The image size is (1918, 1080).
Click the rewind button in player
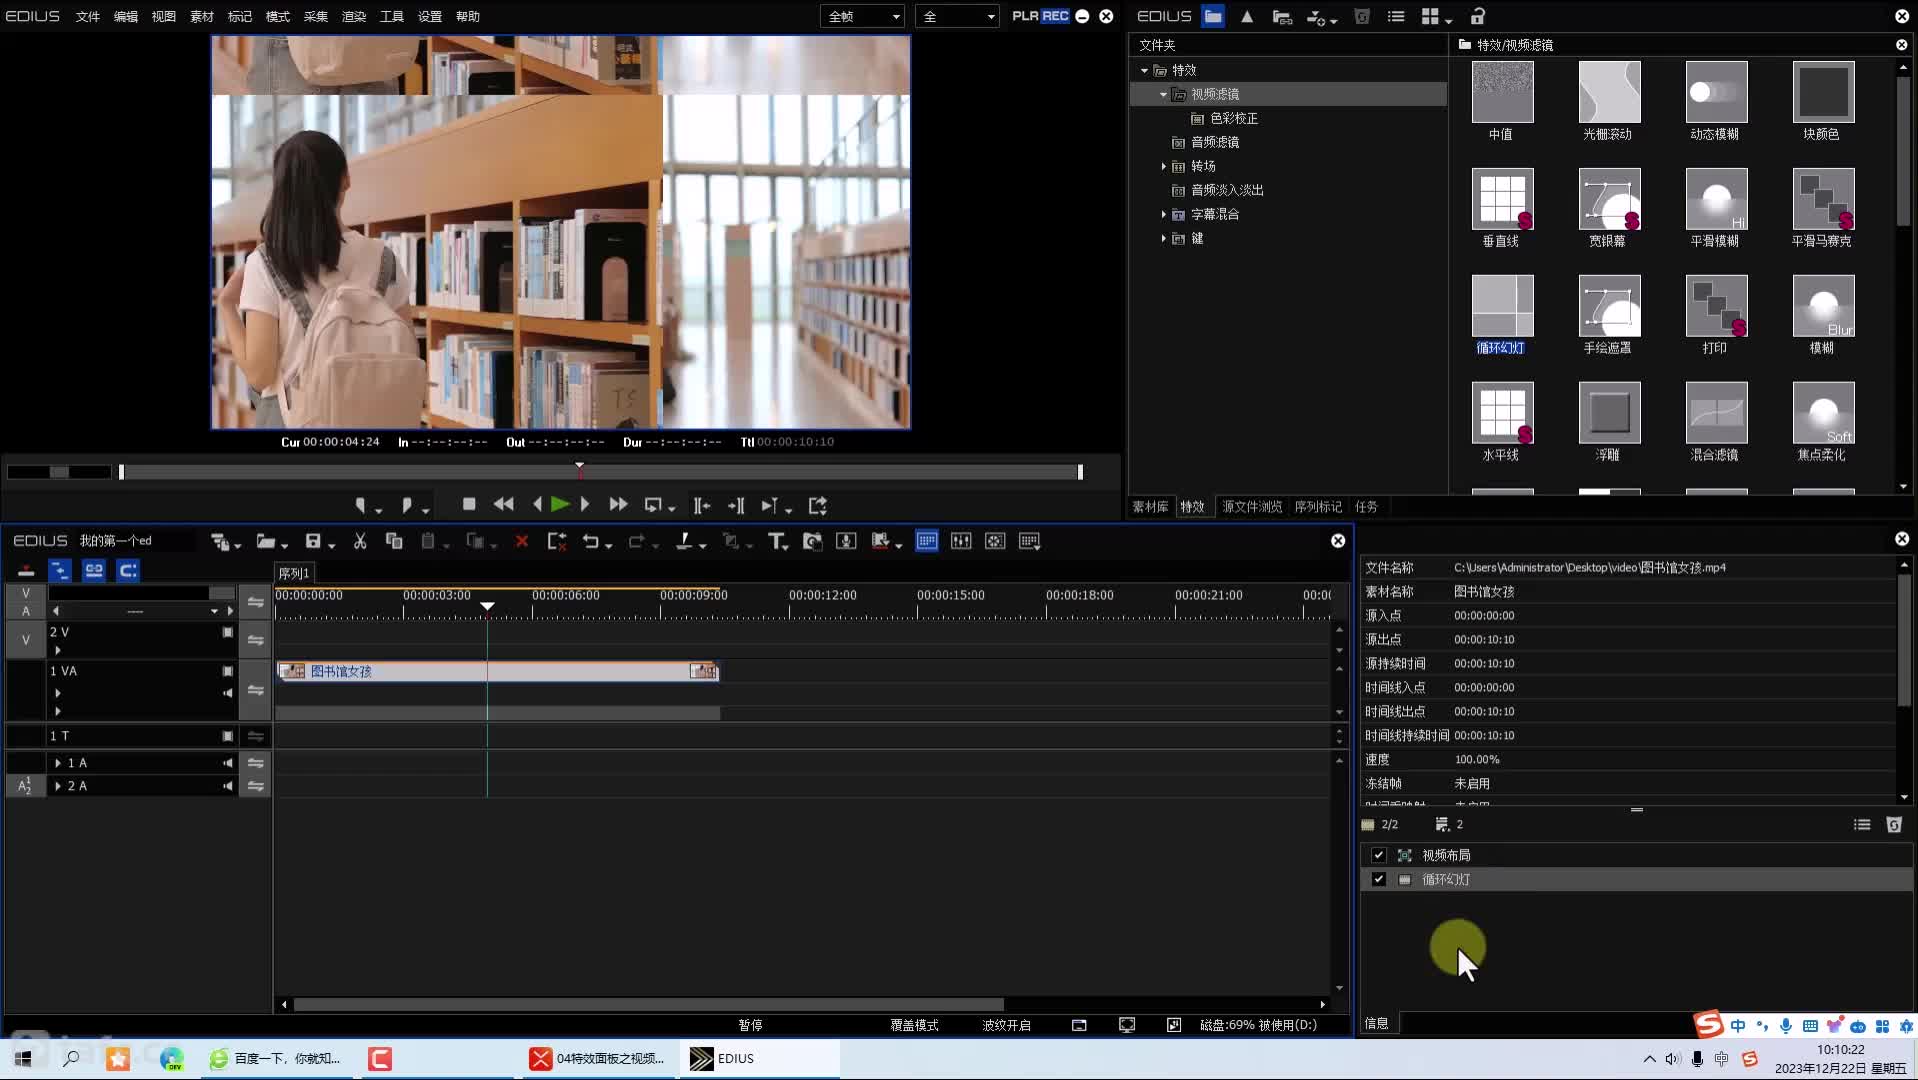point(504,505)
